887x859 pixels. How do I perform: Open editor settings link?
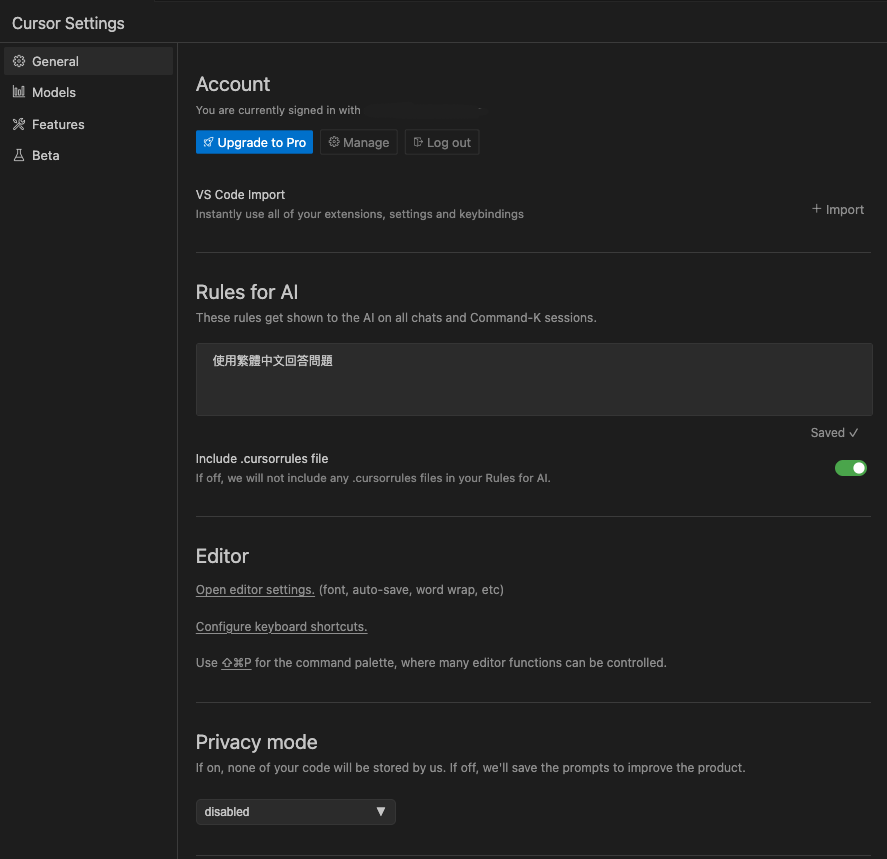[x=255, y=589]
